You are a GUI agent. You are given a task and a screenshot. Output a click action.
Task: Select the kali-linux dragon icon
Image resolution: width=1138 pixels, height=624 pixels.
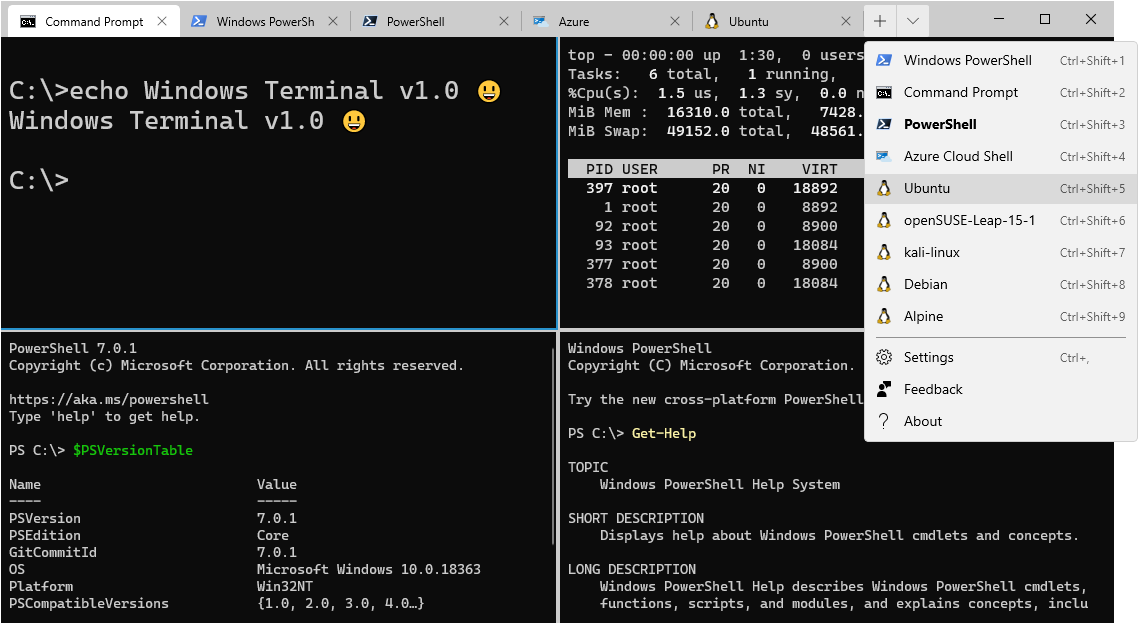pos(883,252)
